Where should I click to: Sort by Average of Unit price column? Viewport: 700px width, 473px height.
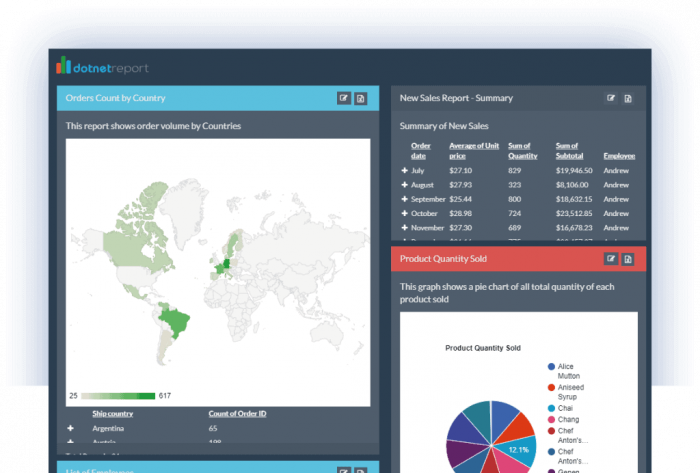tap(474, 151)
